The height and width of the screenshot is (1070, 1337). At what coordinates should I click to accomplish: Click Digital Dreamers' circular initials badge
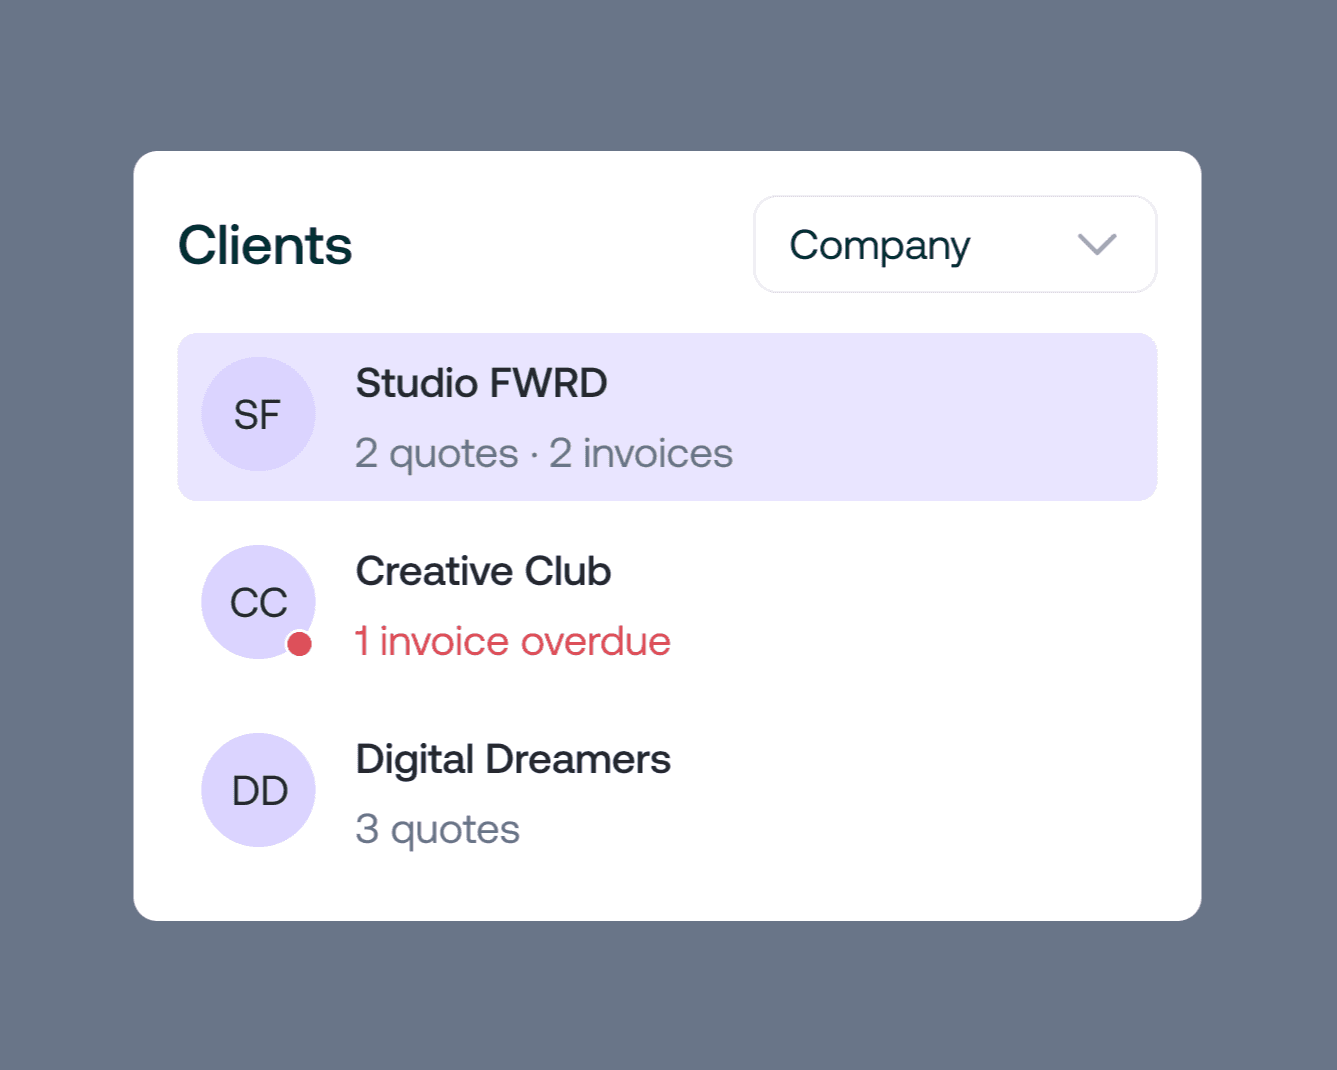point(258,790)
